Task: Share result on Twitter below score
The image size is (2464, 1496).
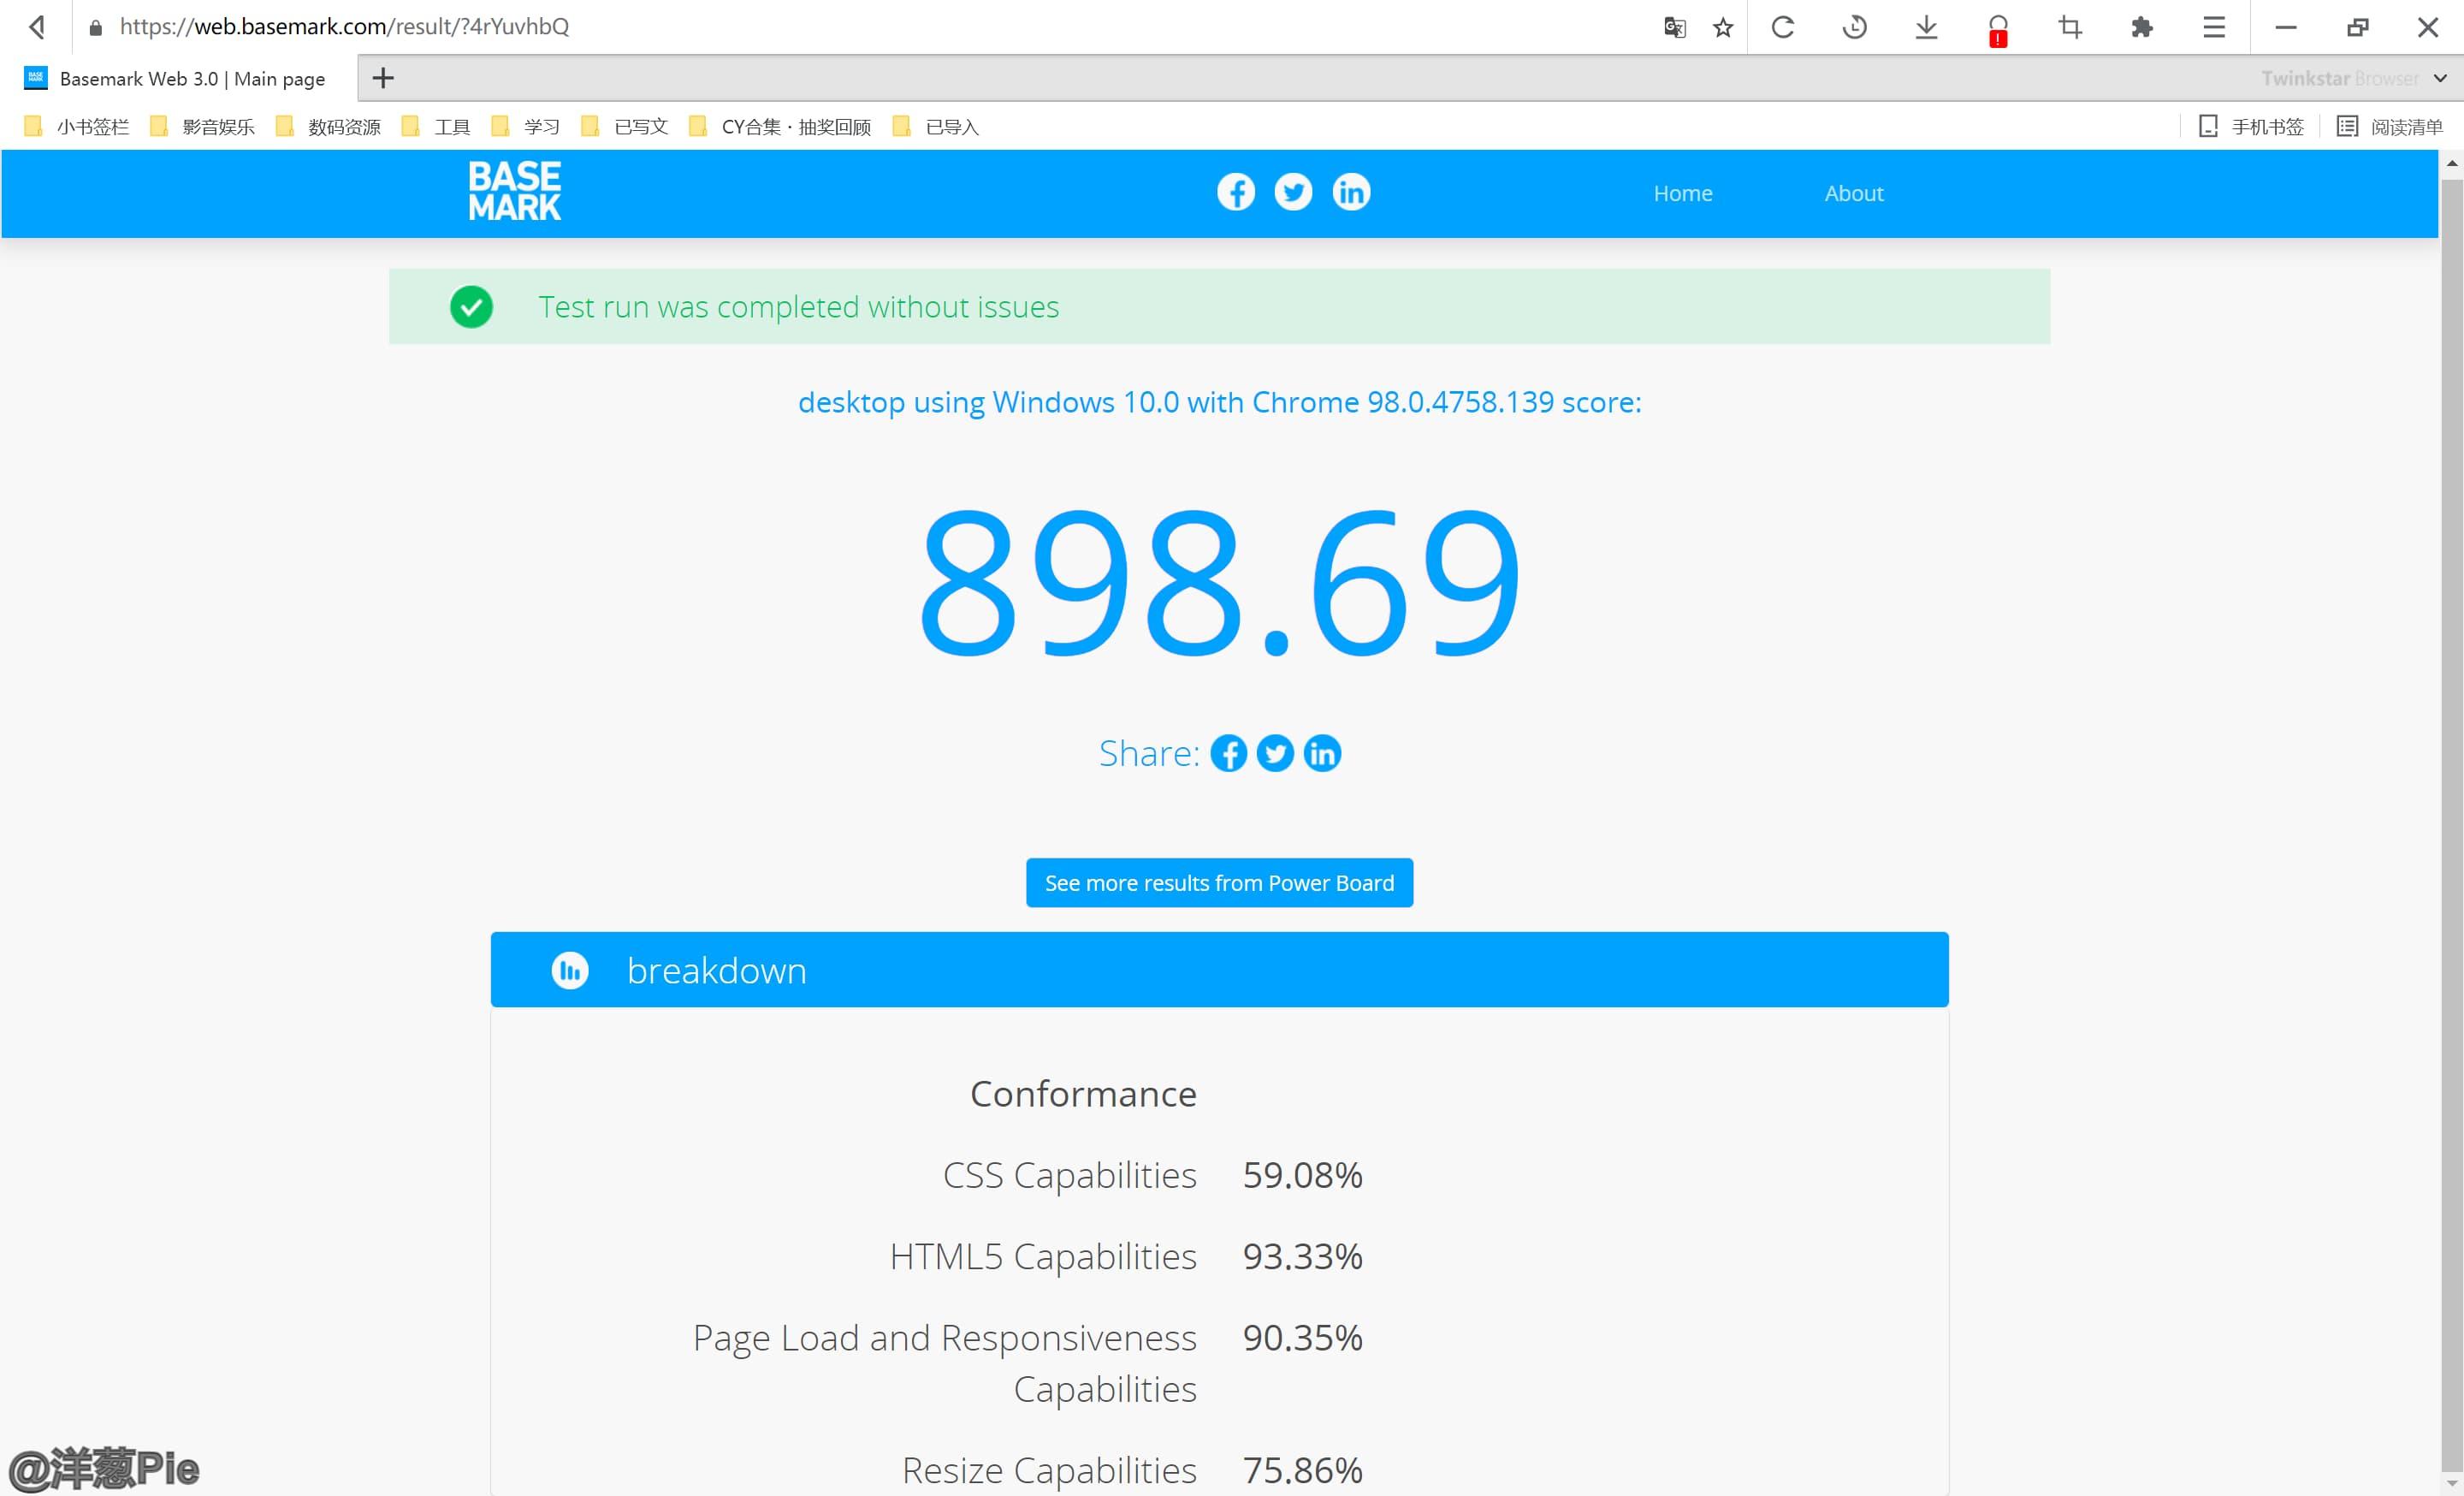Action: coord(1274,753)
